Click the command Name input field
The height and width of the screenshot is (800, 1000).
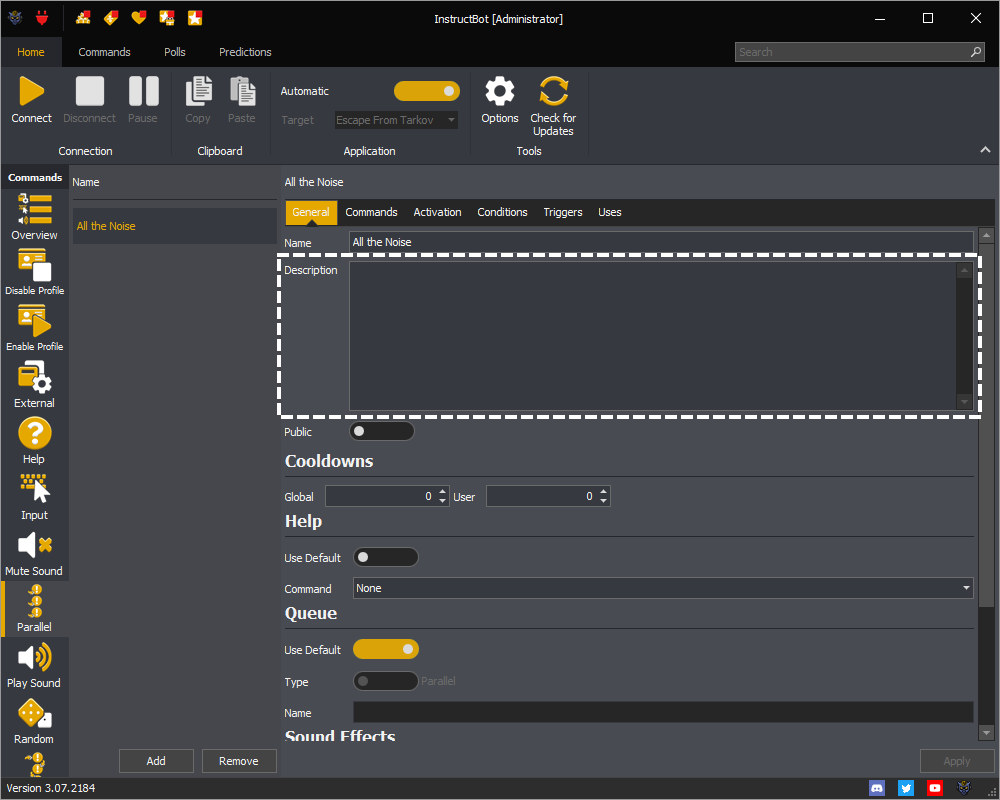(x=661, y=242)
